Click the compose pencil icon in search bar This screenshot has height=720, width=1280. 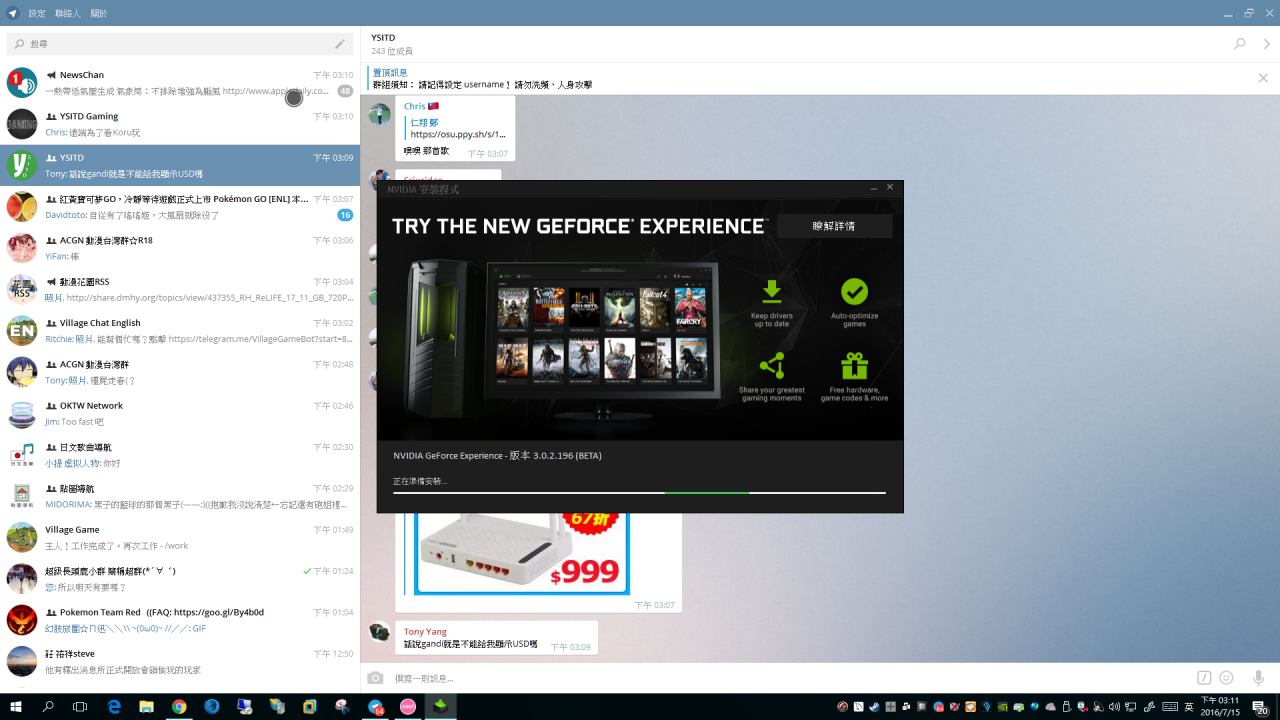tap(340, 44)
